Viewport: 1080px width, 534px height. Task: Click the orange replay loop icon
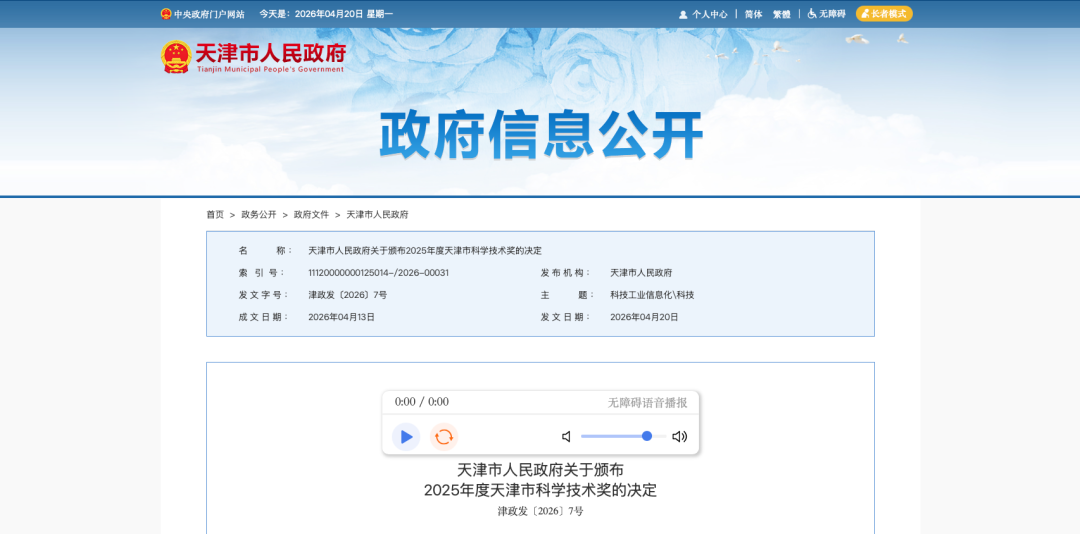click(444, 437)
